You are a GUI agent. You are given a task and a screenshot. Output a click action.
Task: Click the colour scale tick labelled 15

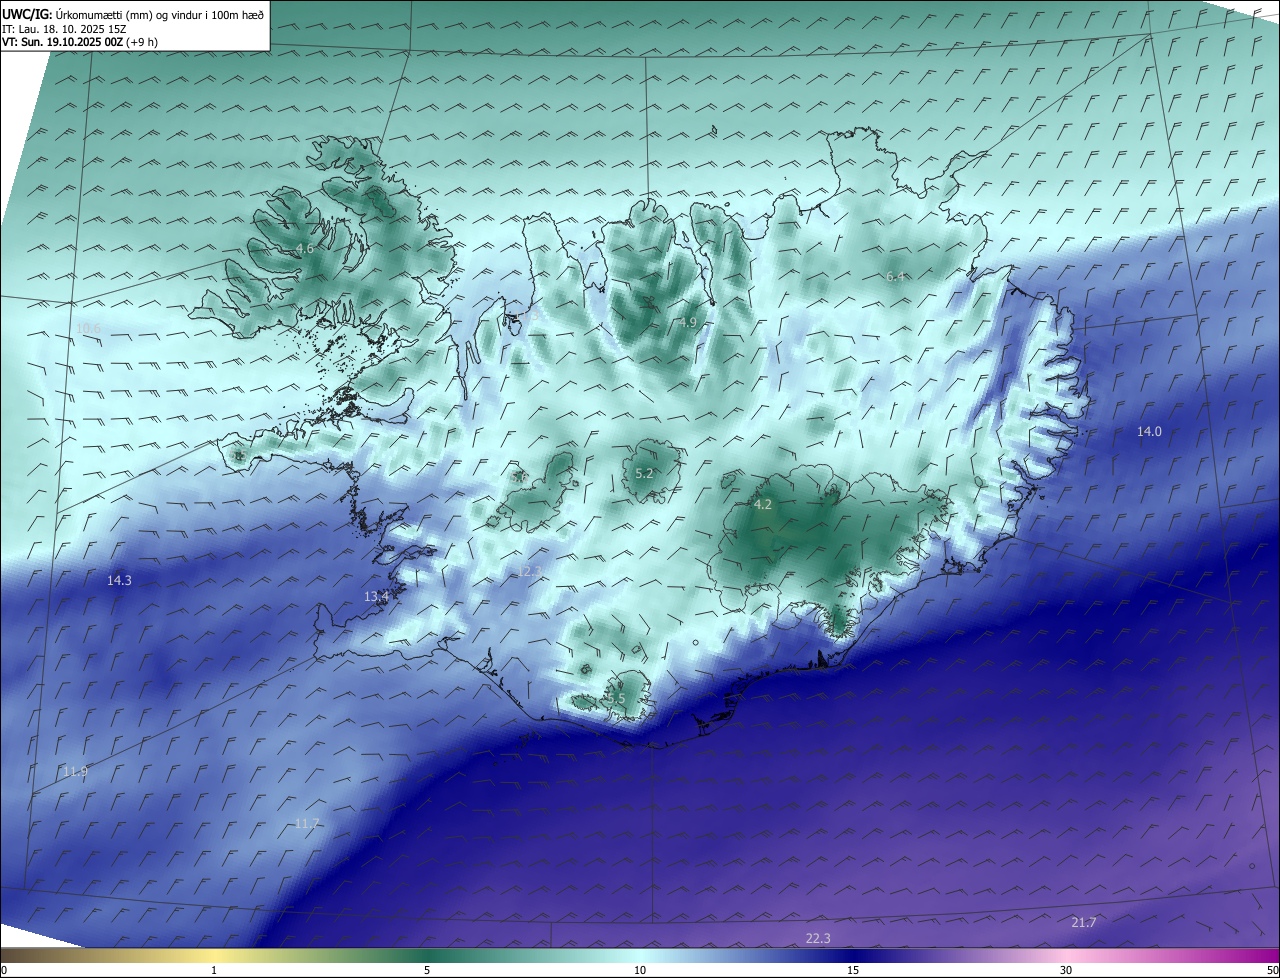coord(853,970)
